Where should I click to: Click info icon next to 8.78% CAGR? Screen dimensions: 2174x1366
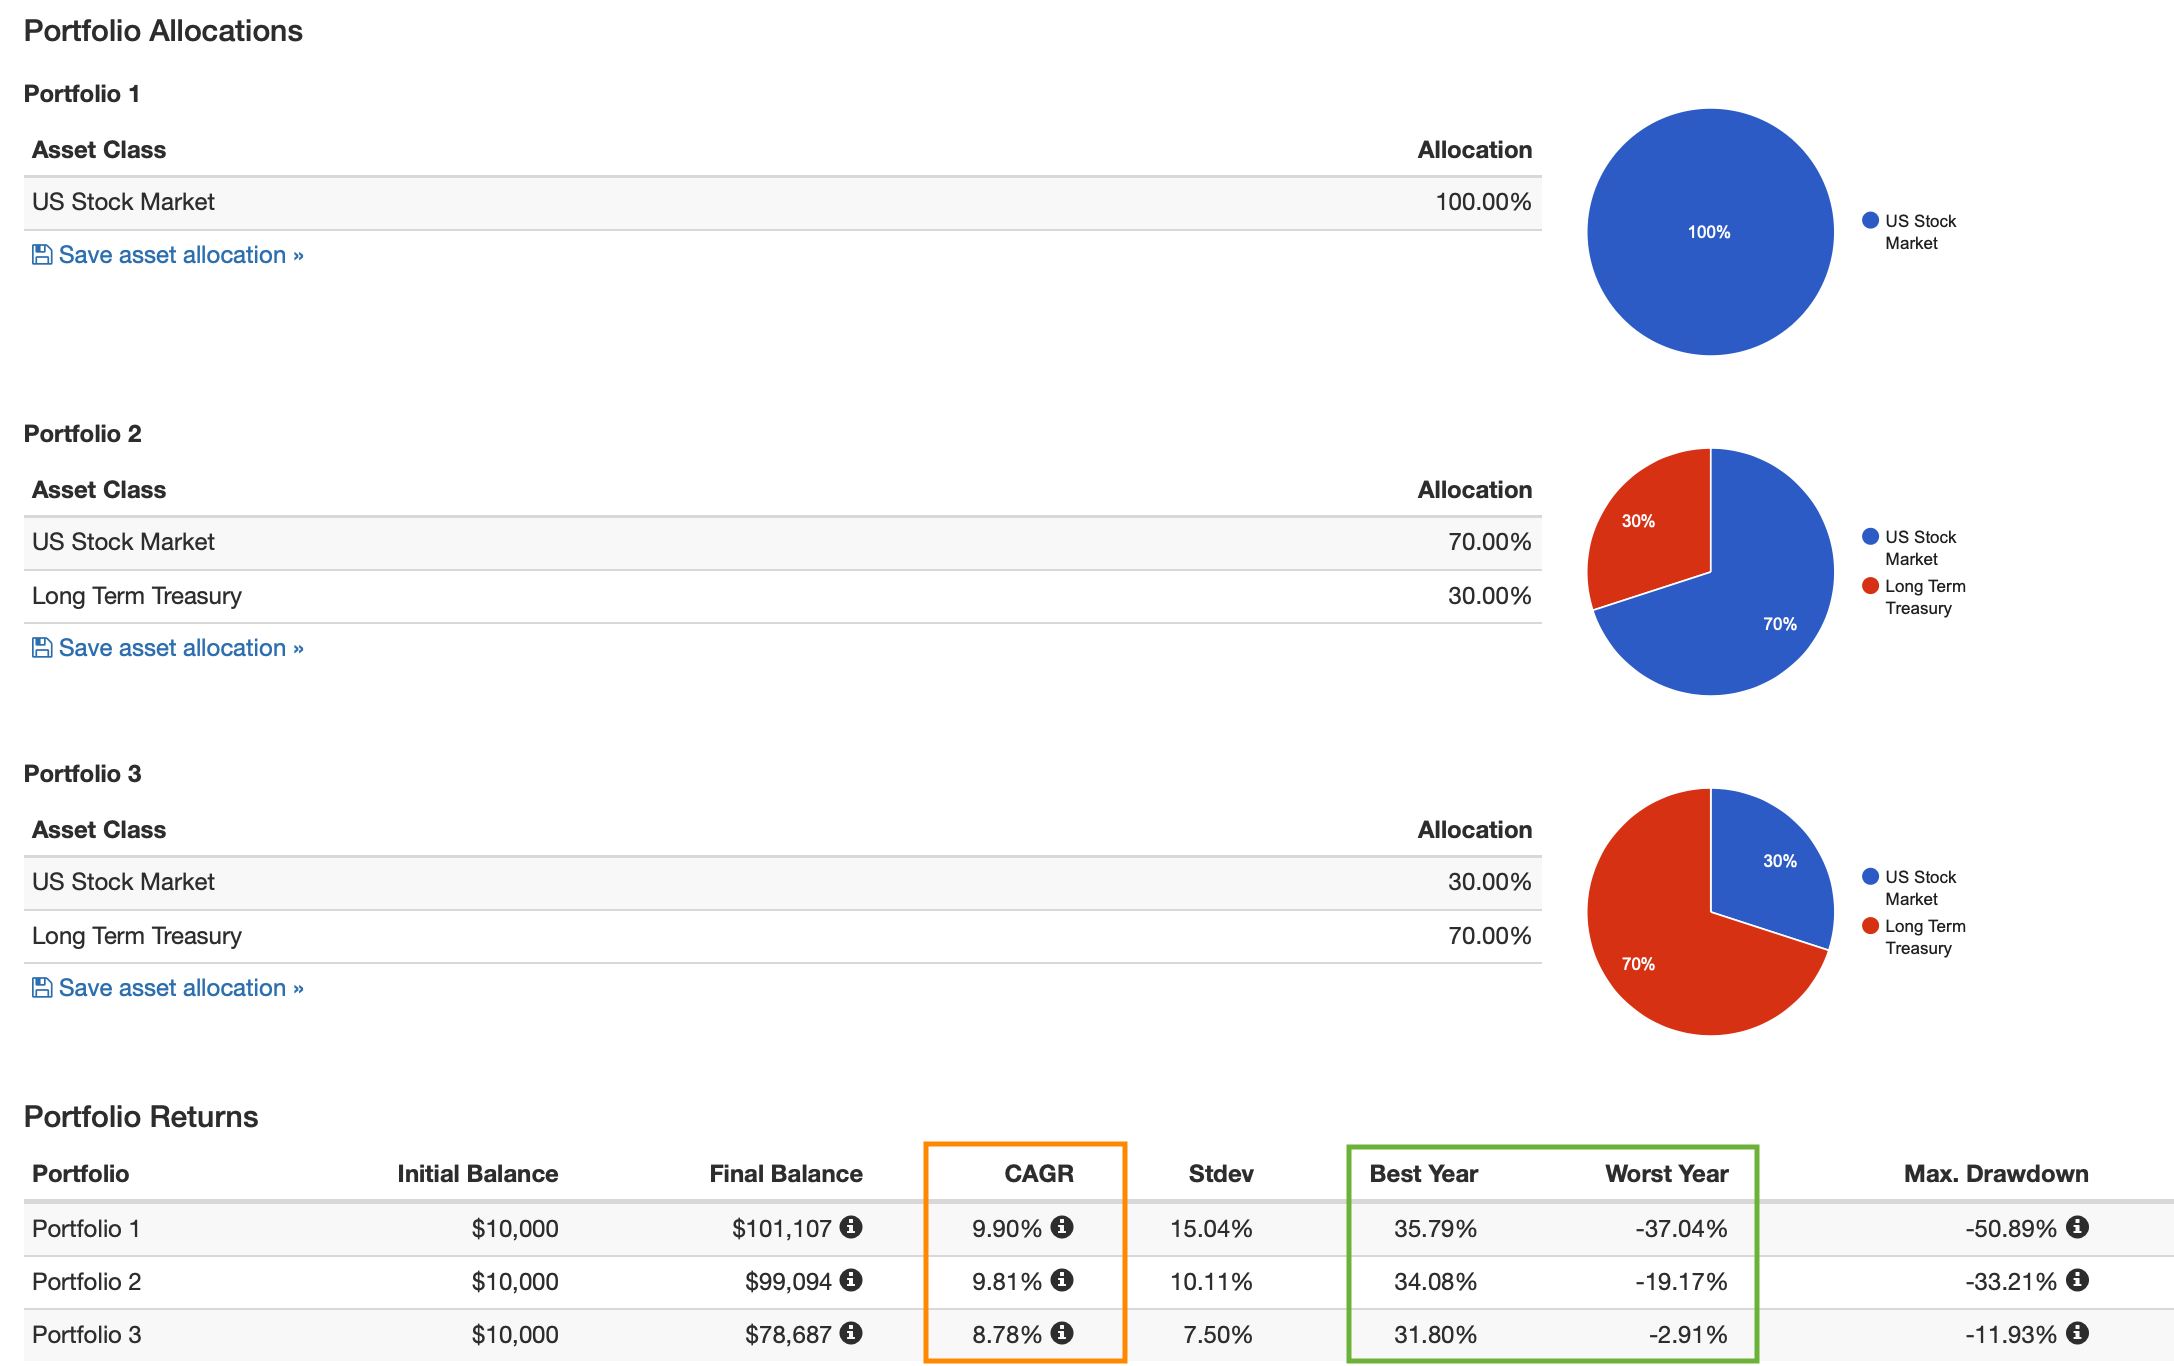click(1062, 1333)
